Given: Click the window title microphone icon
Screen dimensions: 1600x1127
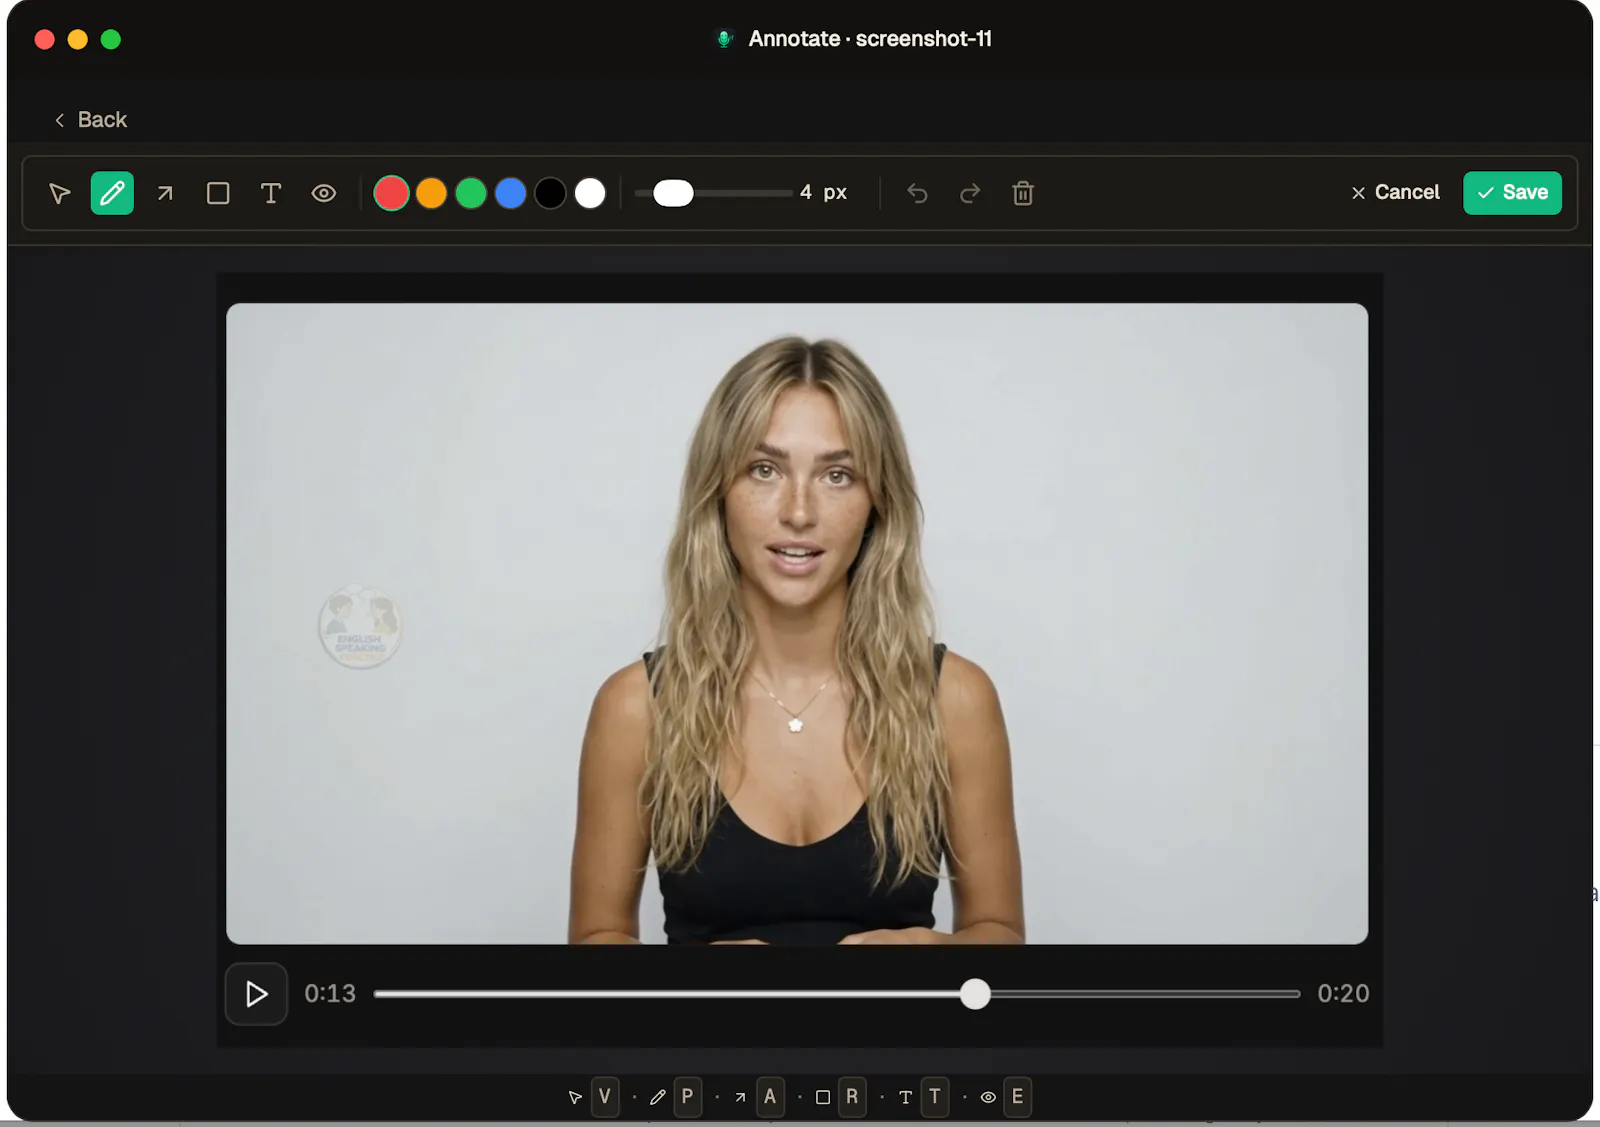Looking at the screenshot, I should tap(725, 39).
